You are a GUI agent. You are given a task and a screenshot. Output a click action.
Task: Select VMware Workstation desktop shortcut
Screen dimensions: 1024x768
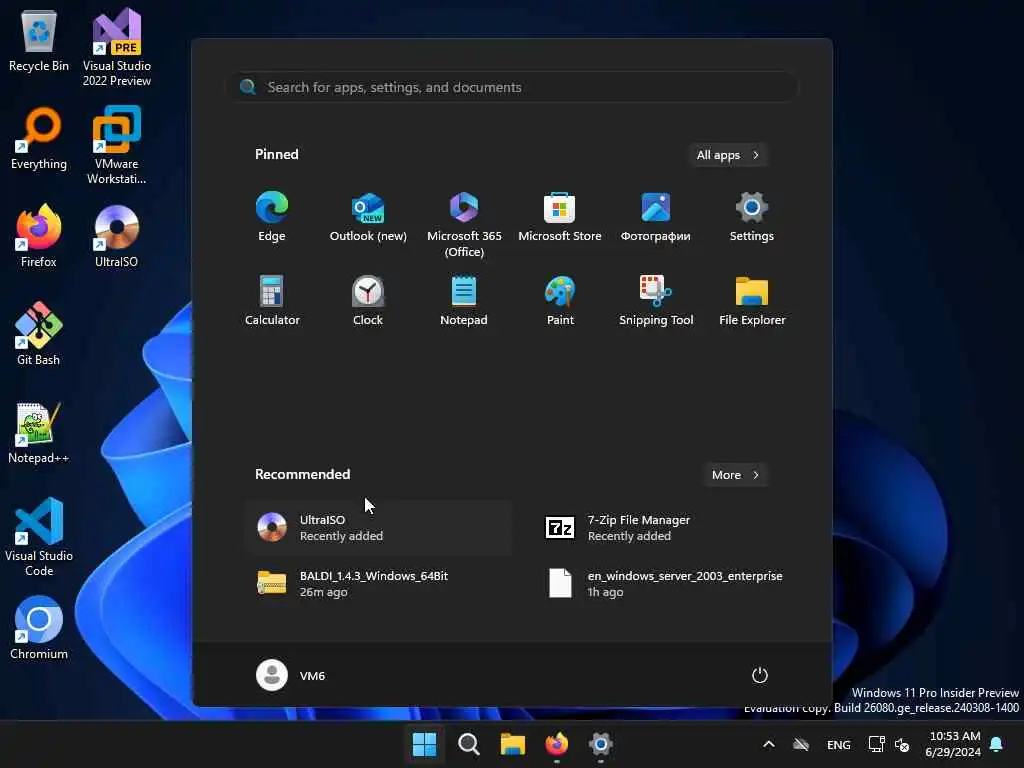(117, 145)
